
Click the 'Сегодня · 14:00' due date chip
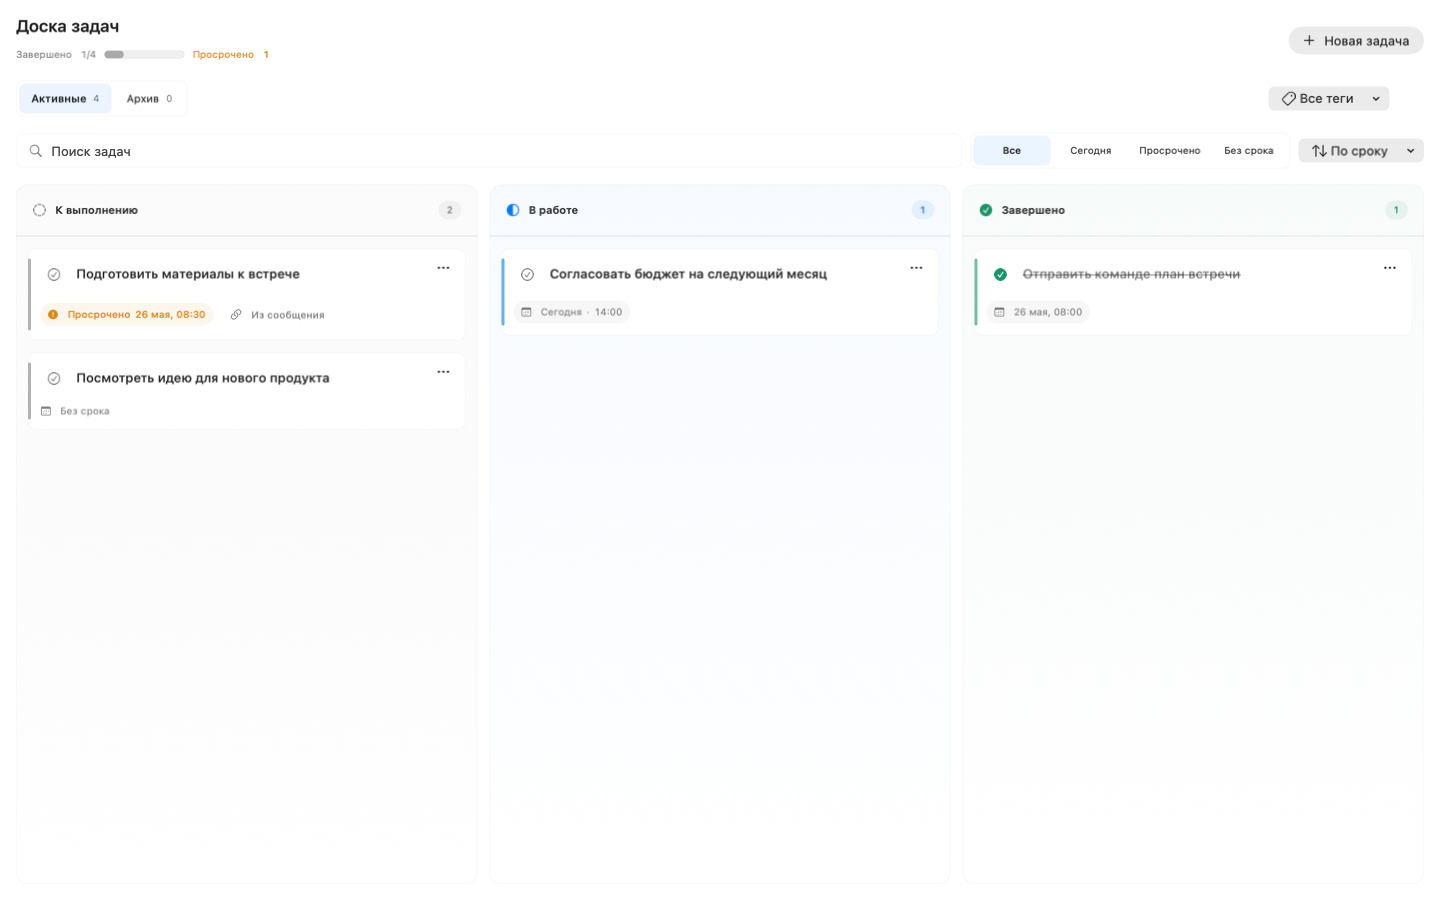coord(572,312)
